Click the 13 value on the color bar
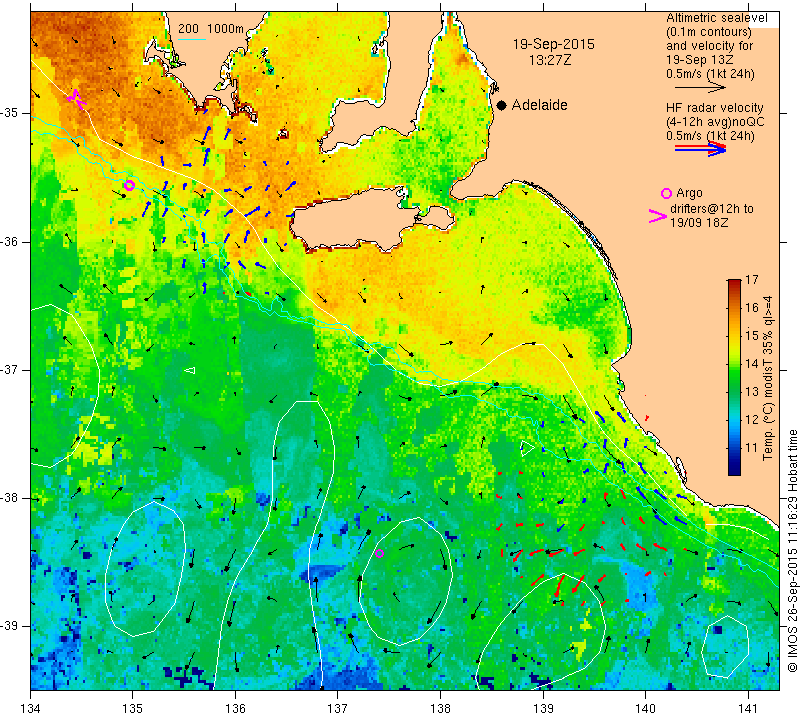The image size is (800, 720). pyautogui.click(x=752, y=392)
